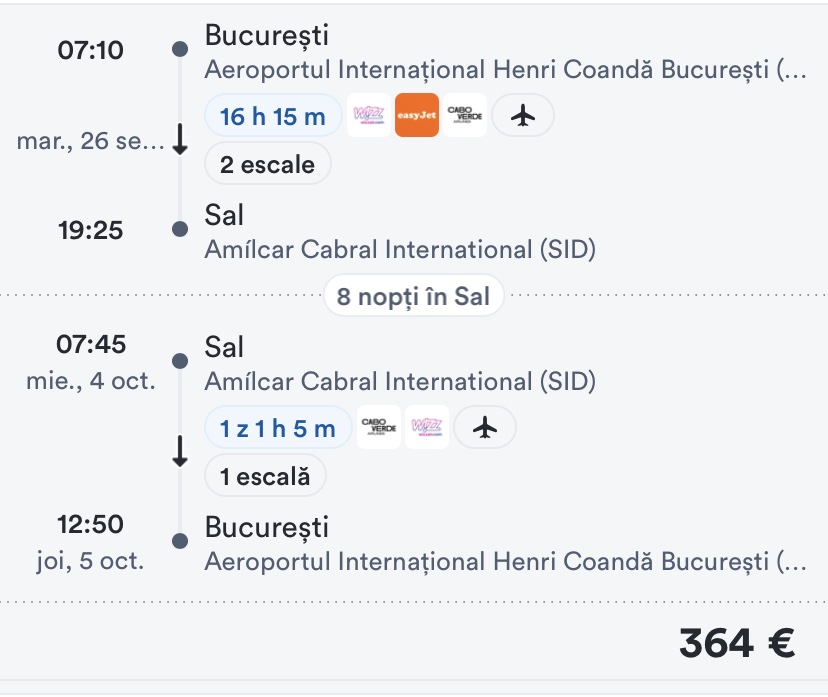Click the 19:25 arrival Amílcar Cabral International text
Image resolution: width=828 pixels, height=697 pixels.
coord(400,250)
